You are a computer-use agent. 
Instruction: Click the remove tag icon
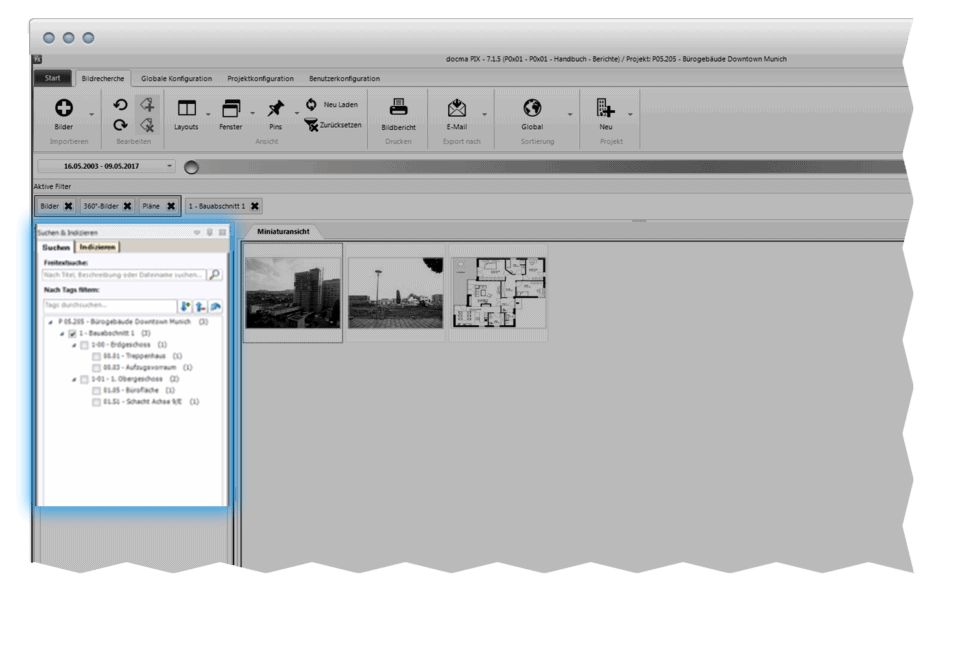(147, 125)
